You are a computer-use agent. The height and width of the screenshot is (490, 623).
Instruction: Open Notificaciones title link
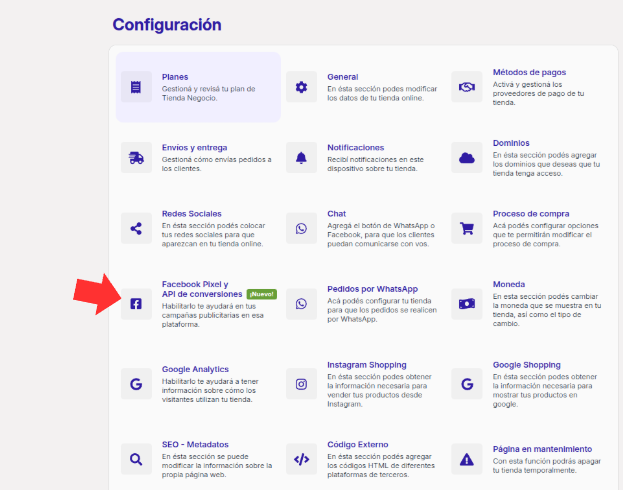tap(356, 147)
